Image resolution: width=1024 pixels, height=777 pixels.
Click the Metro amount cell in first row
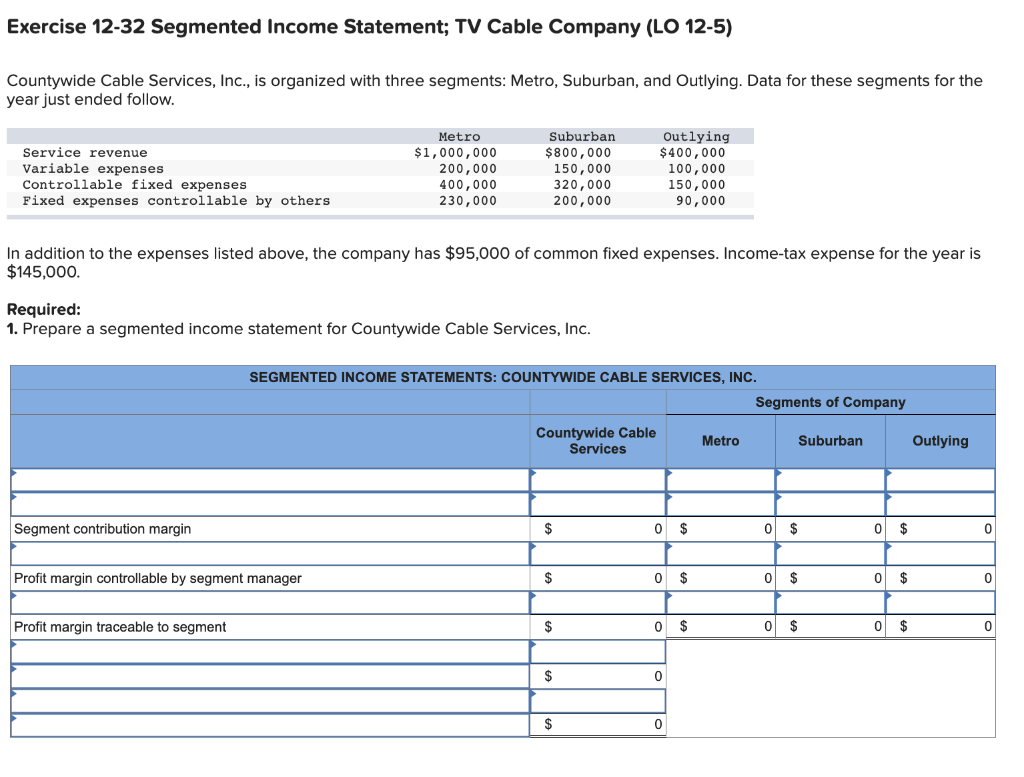720,479
